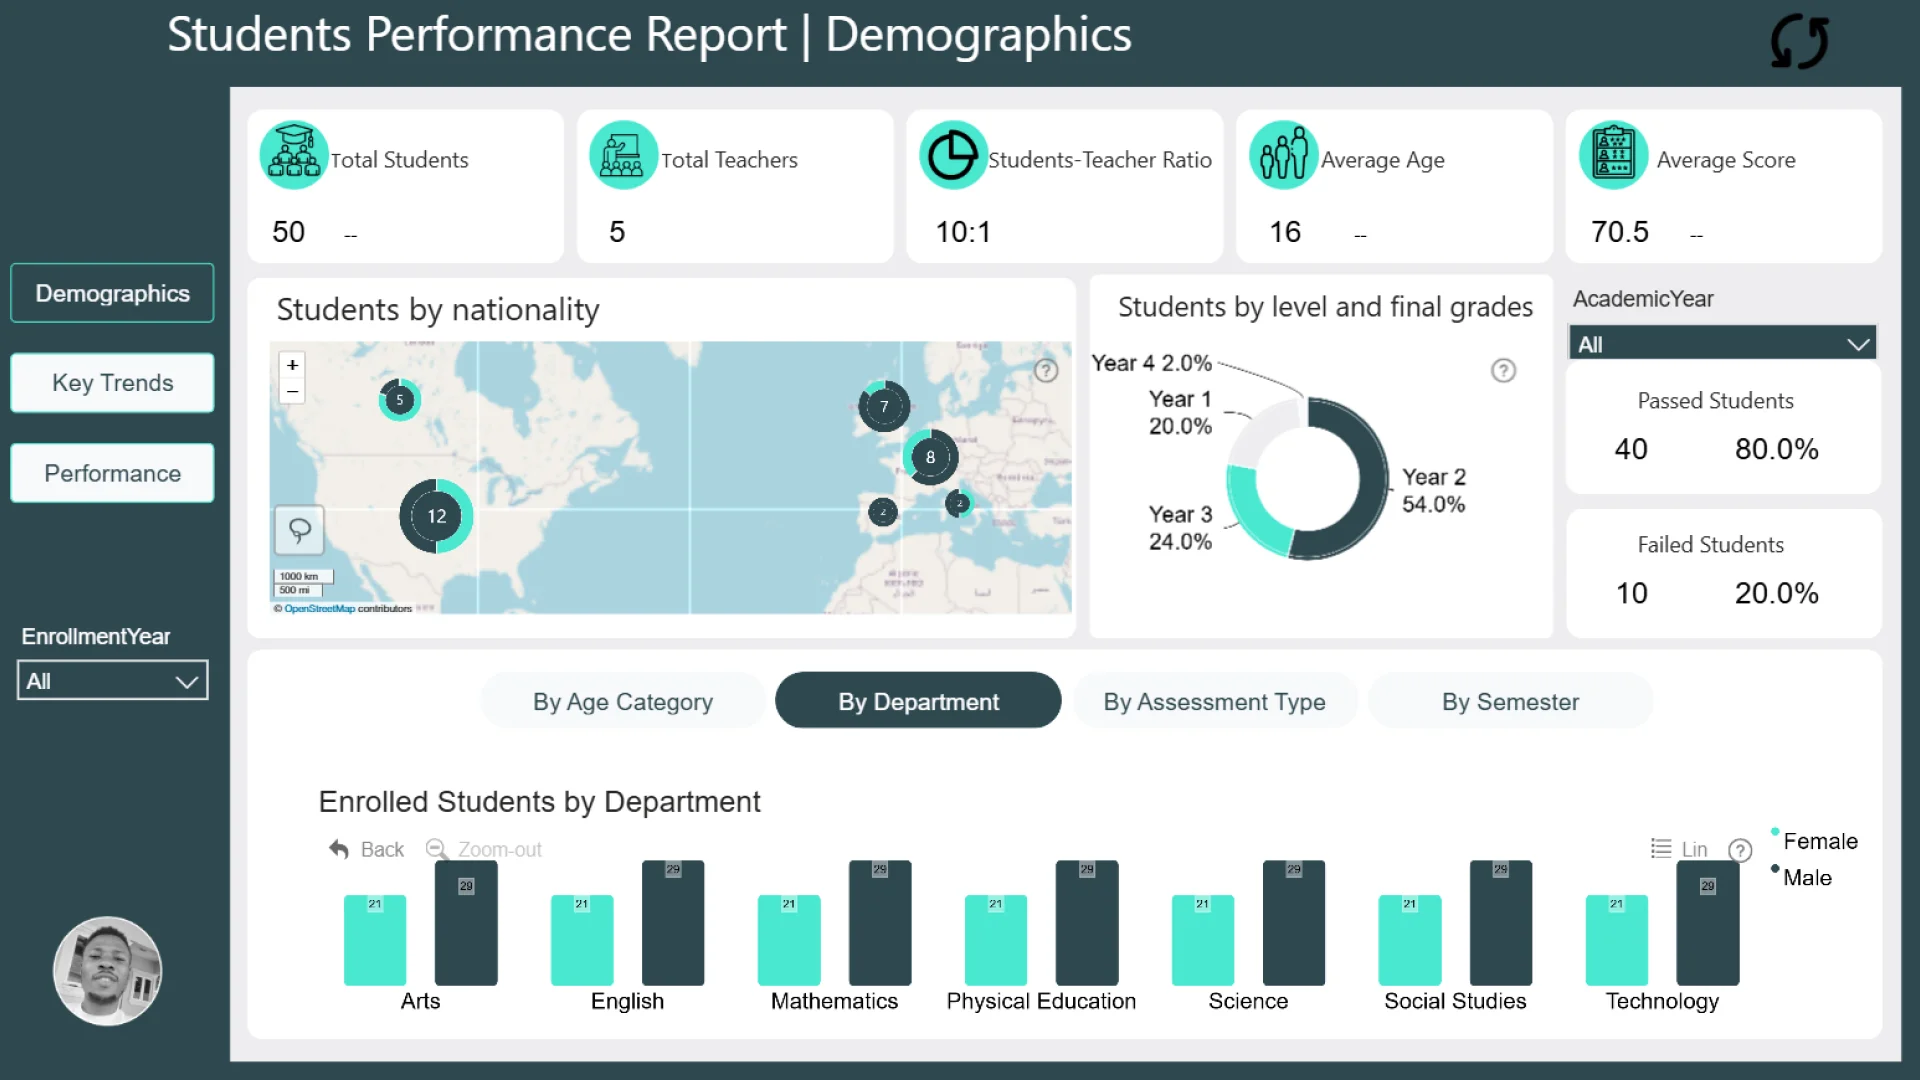
Task: Go to the Key Trends page
Action: tap(112, 383)
